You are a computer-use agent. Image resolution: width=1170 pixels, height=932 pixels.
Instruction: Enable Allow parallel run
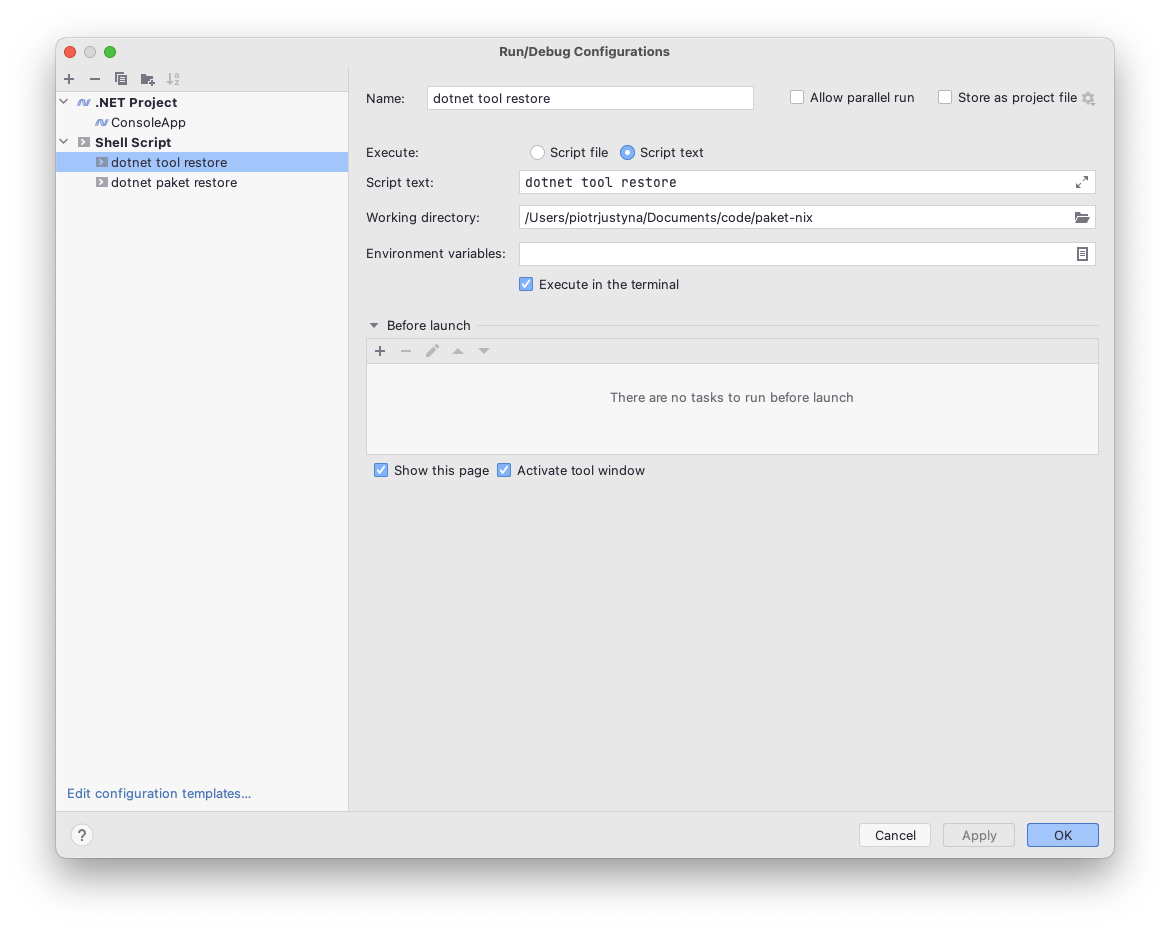[x=797, y=97]
